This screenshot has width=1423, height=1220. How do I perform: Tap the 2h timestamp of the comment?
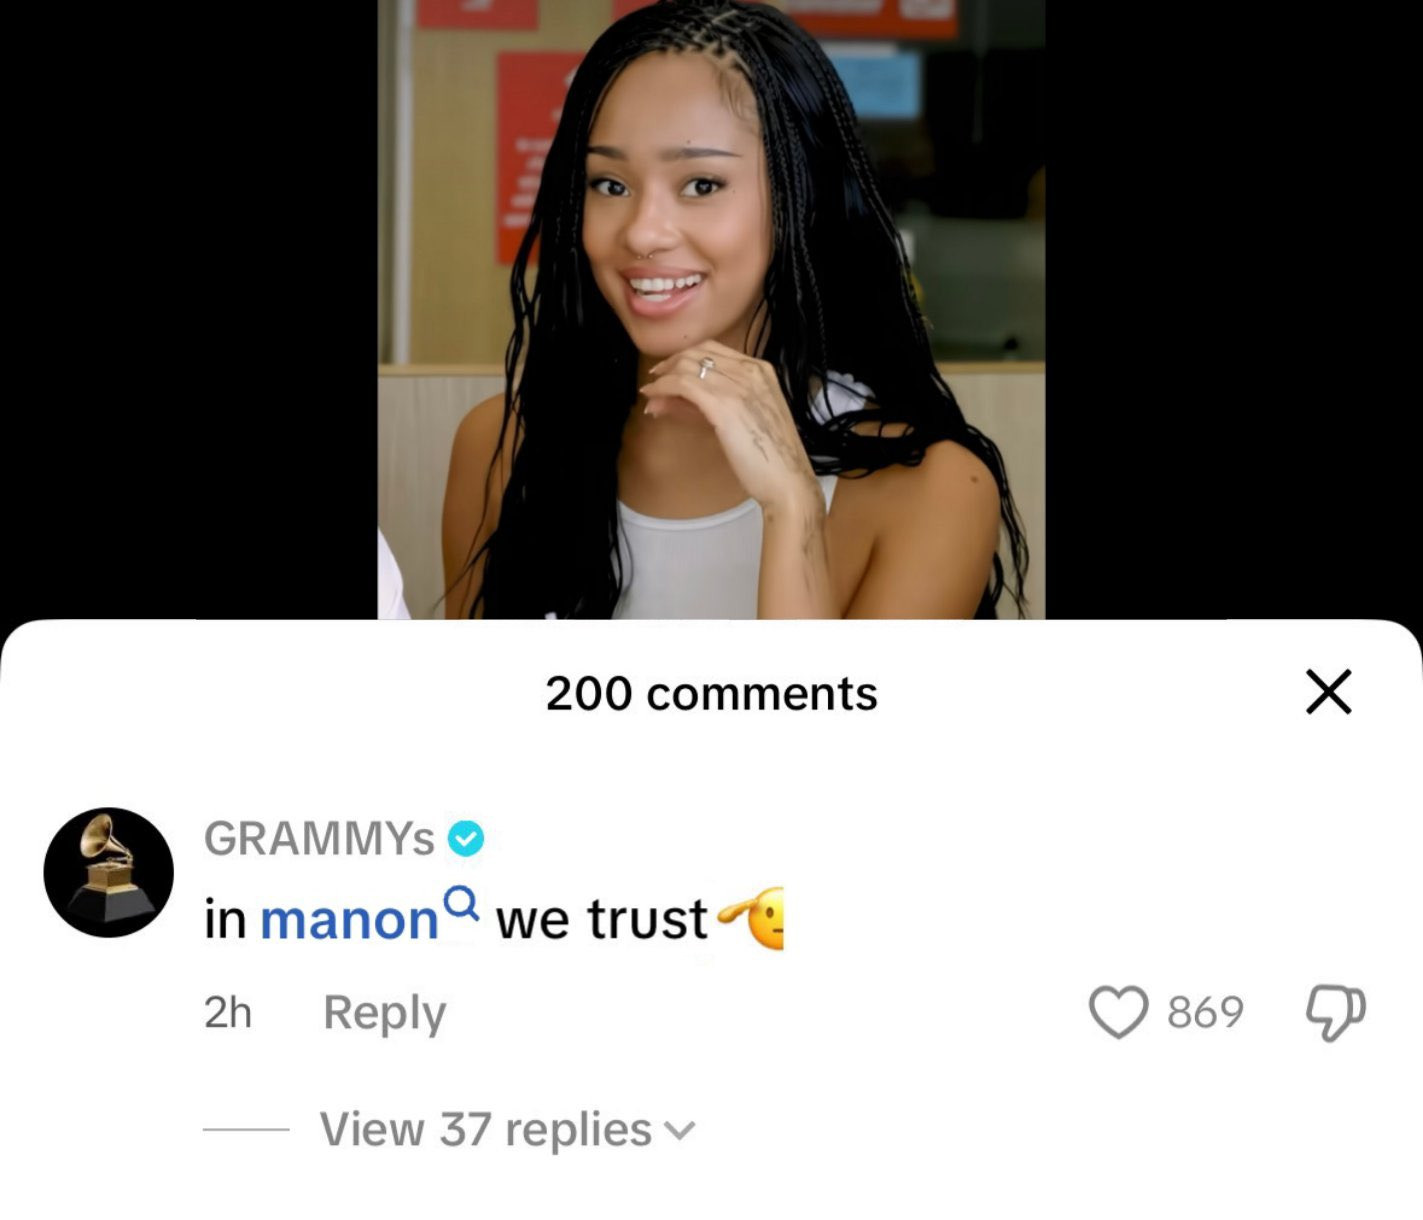(x=228, y=1012)
